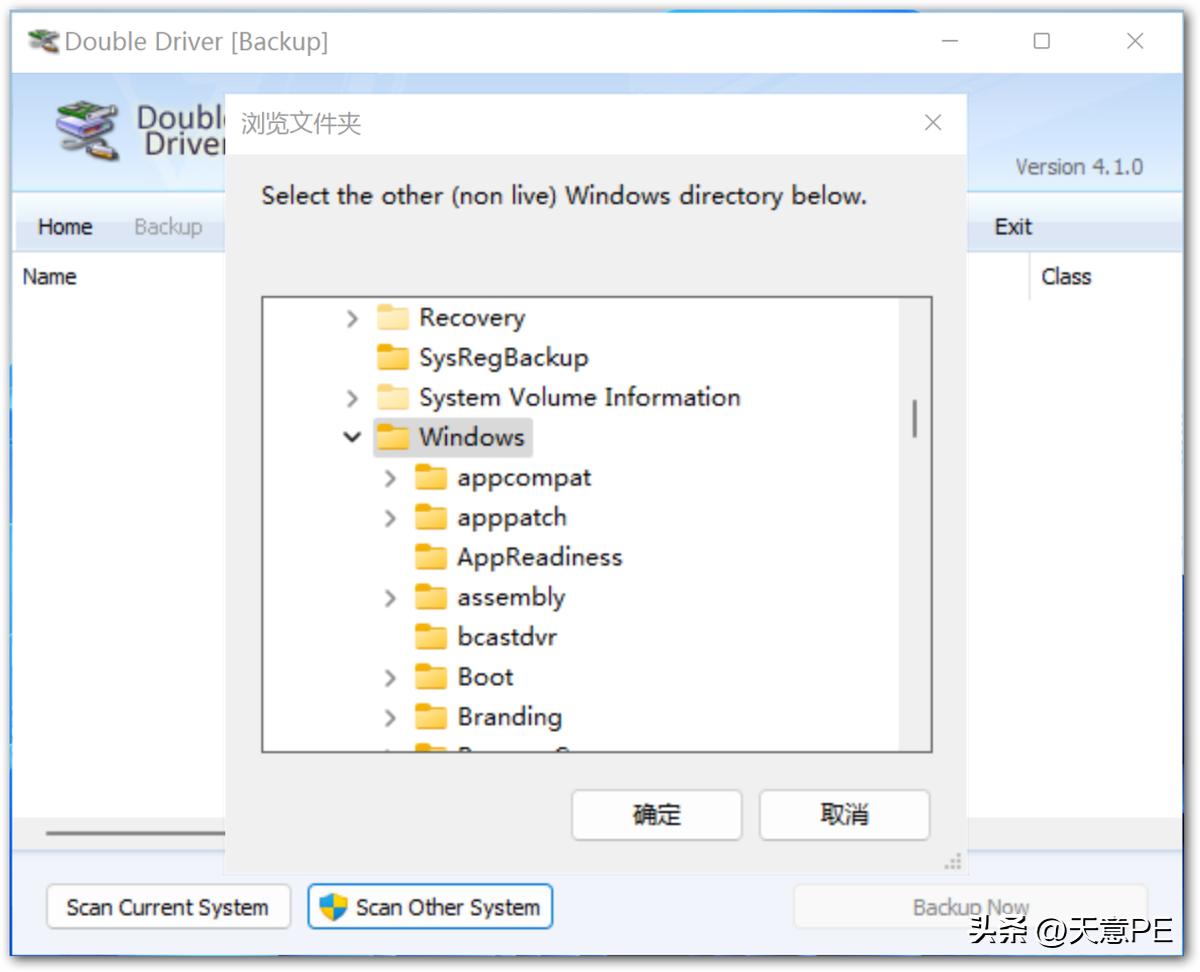Open the Home menu item
This screenshot has height=972, width=1200.
point(65,227)
